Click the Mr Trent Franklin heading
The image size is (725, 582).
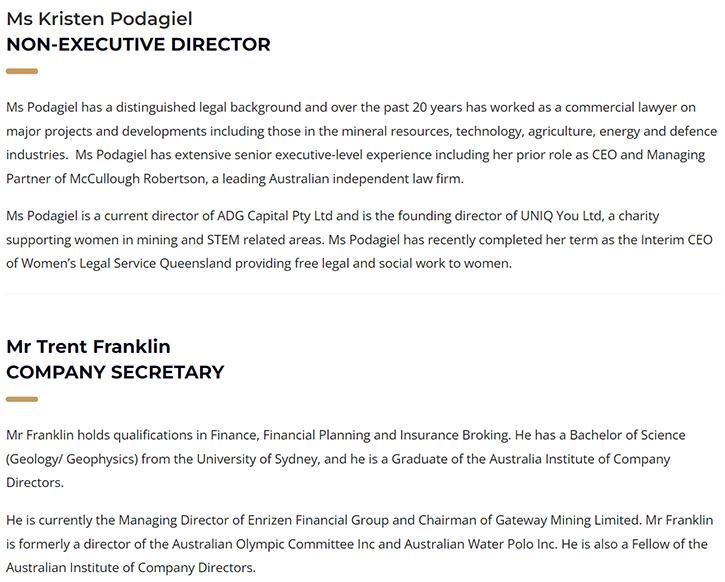[x=88, y=347]
